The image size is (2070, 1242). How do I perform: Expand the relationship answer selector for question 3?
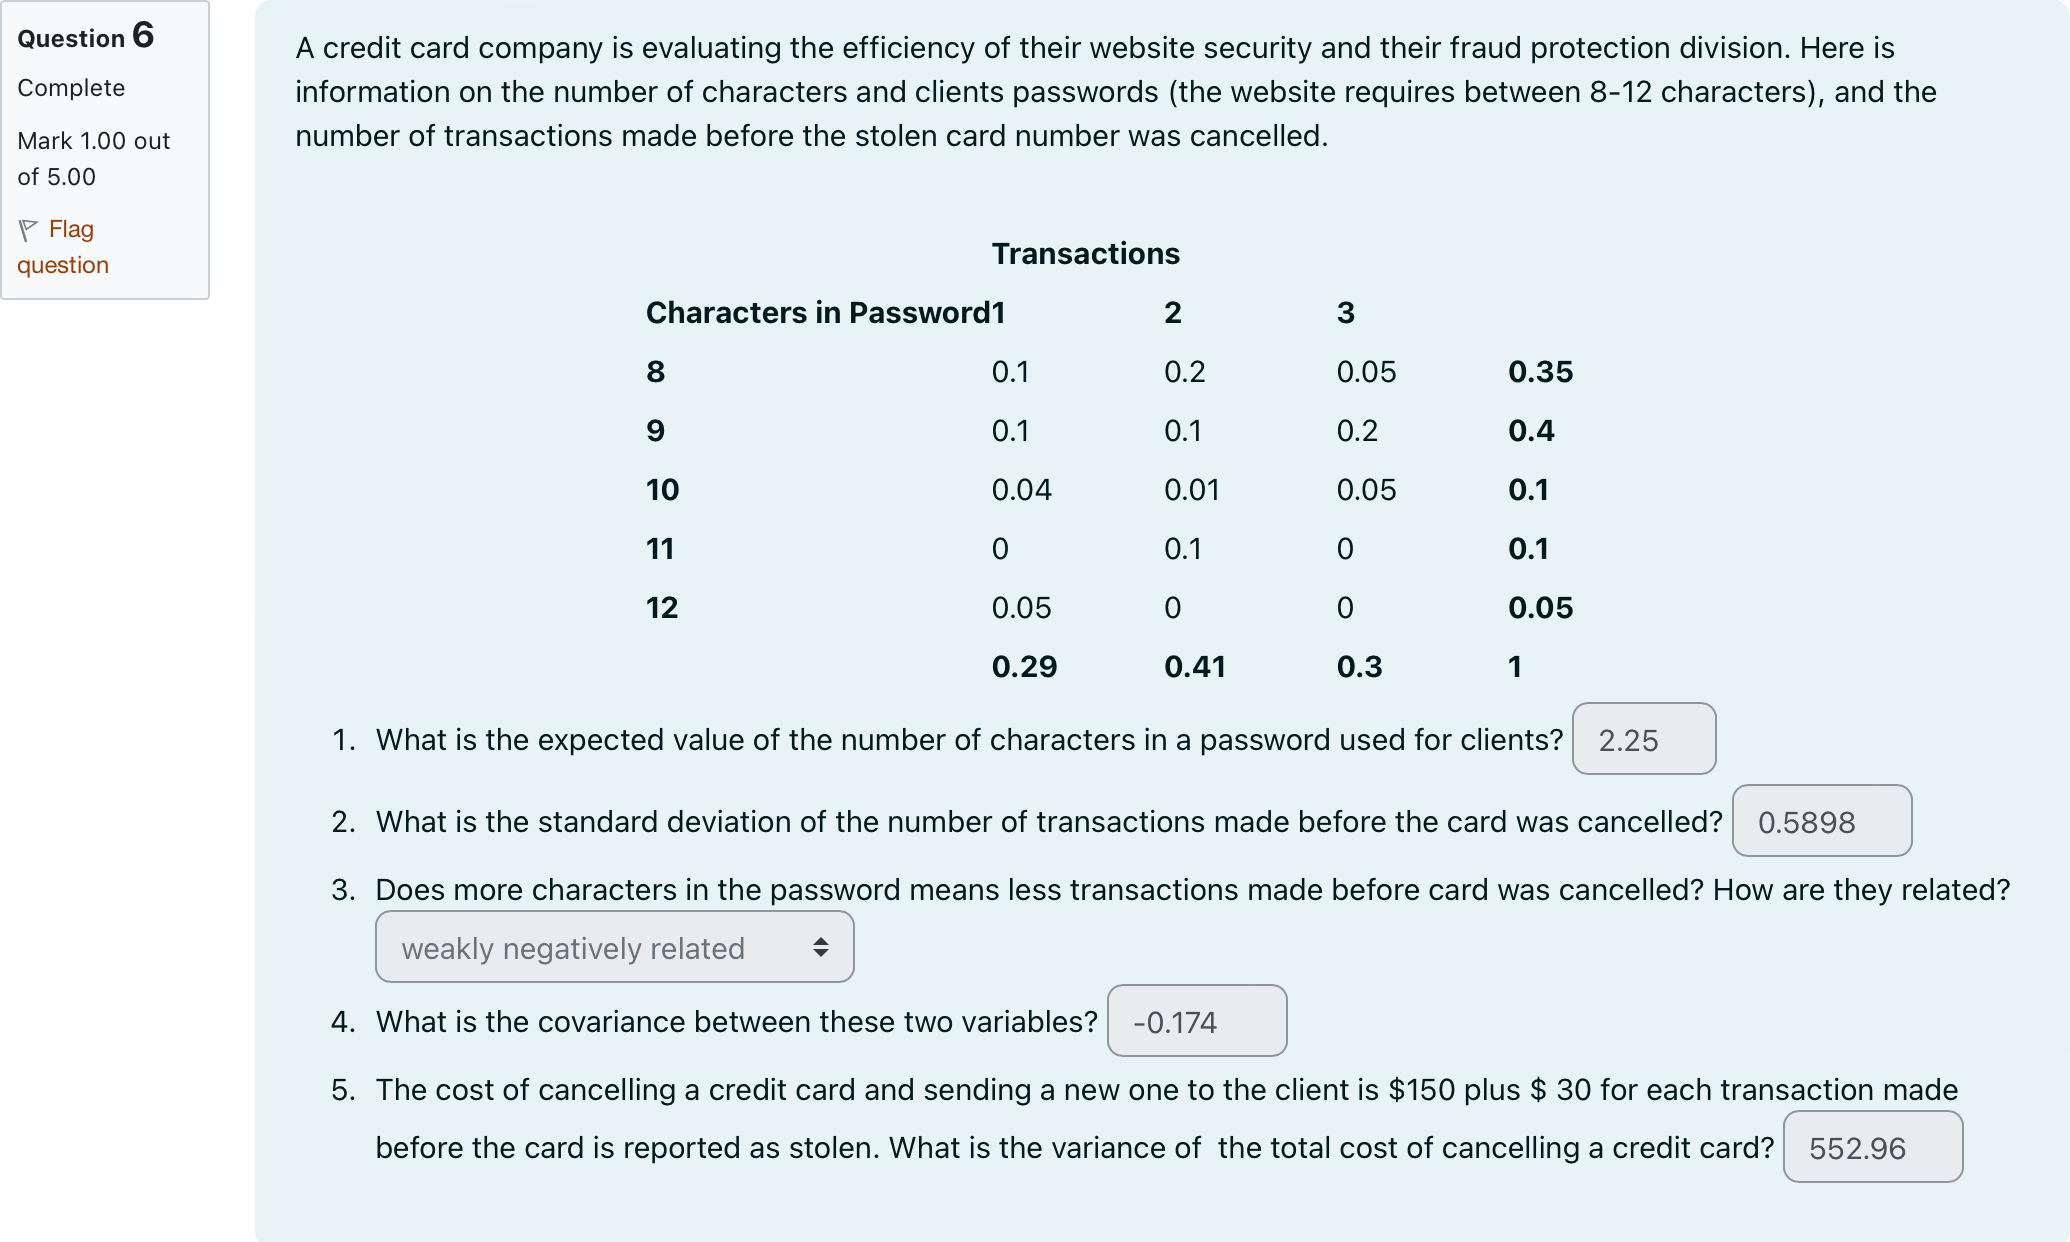click(x=614, y=946)
